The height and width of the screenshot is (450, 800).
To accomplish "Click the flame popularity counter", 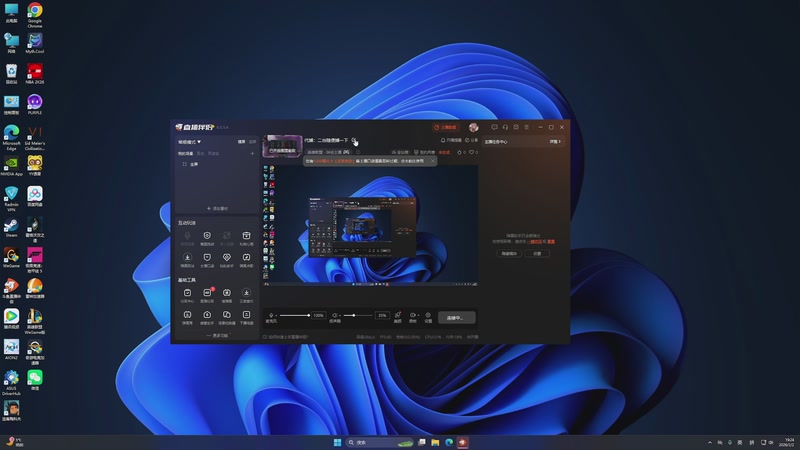I will click(461, 153).
